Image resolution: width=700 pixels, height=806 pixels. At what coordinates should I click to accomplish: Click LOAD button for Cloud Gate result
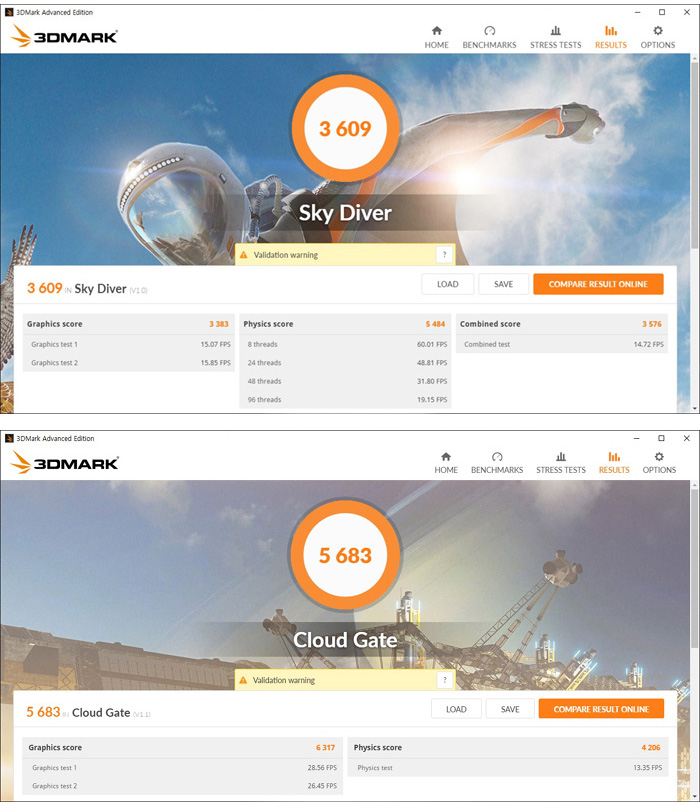[456, 709]
